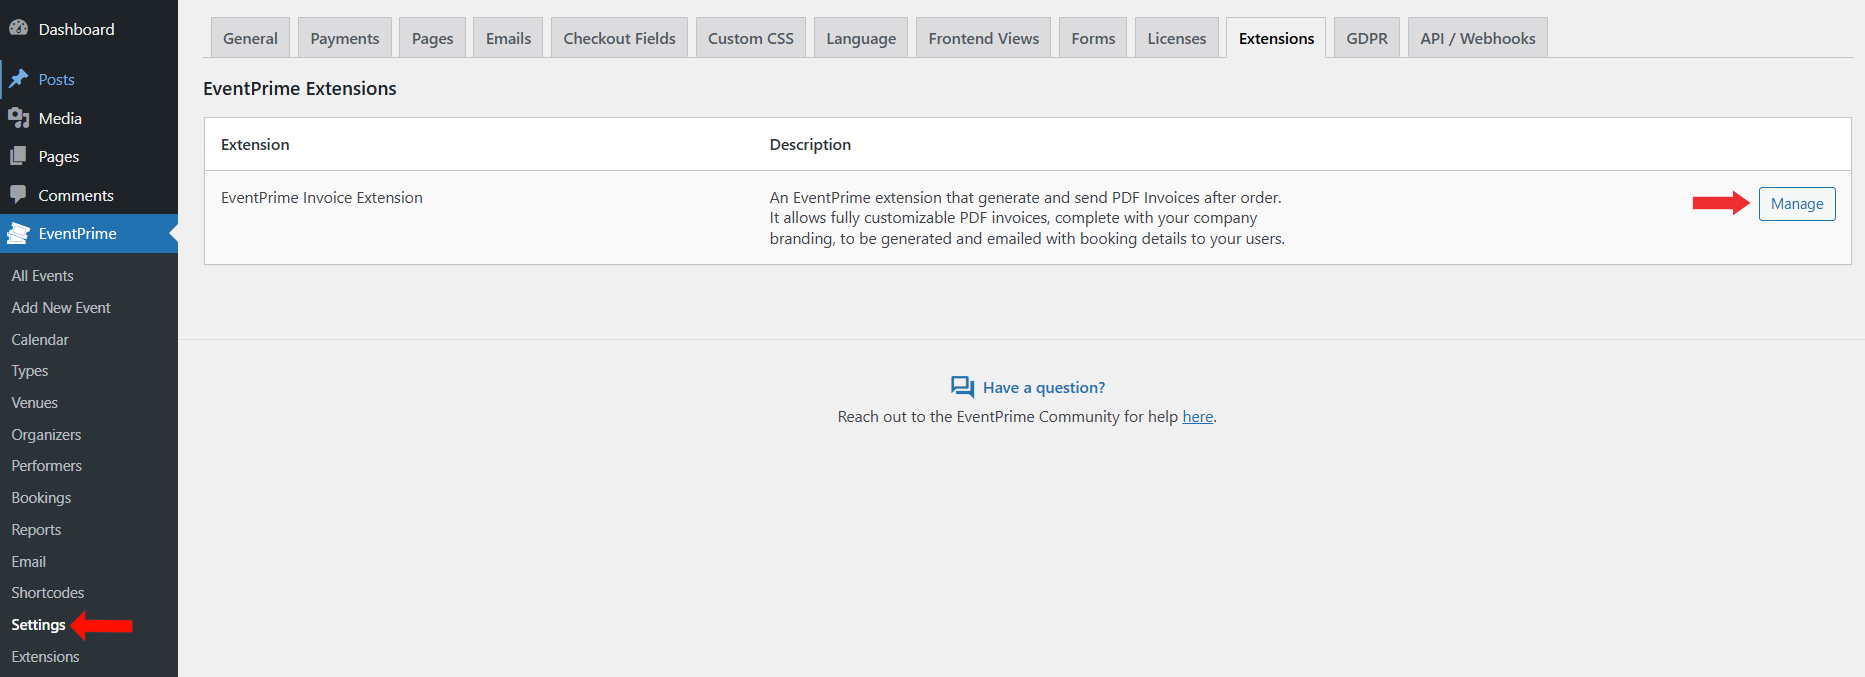1865x677 pixels.
Task: Click the EventPrime menu icon
Action: tap(18, 233)
